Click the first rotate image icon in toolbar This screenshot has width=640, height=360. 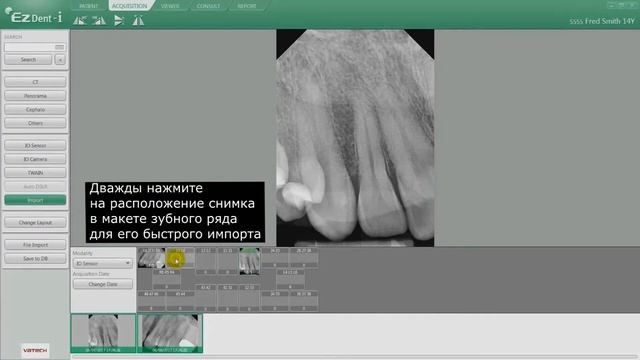pyautogui.click(x=80, y=20)
